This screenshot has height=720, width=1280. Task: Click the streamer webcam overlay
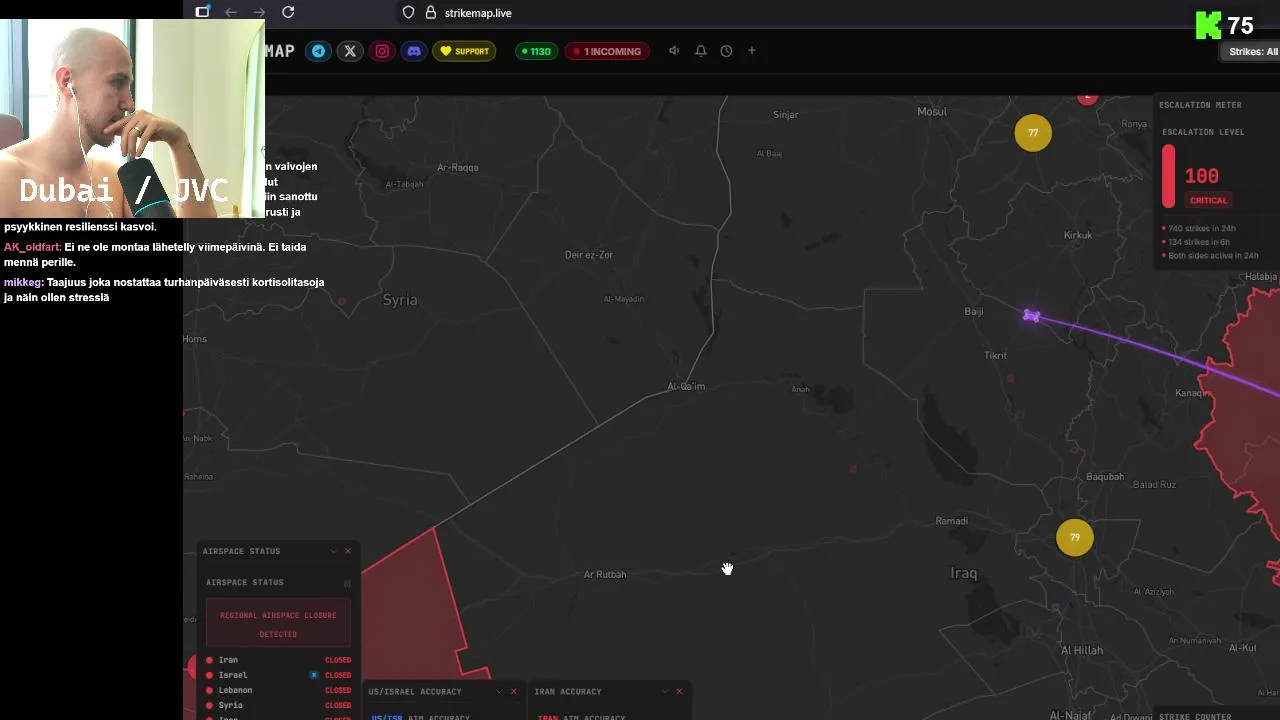pyautogui.click(x=132, y=118)
